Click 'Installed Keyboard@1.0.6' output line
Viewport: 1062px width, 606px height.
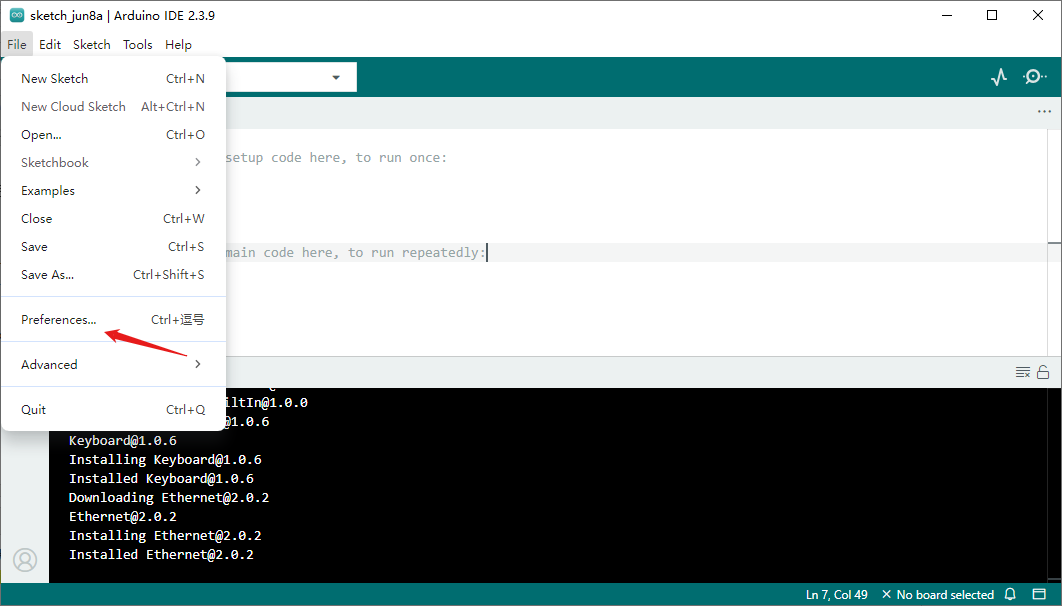tap(161, 479)
